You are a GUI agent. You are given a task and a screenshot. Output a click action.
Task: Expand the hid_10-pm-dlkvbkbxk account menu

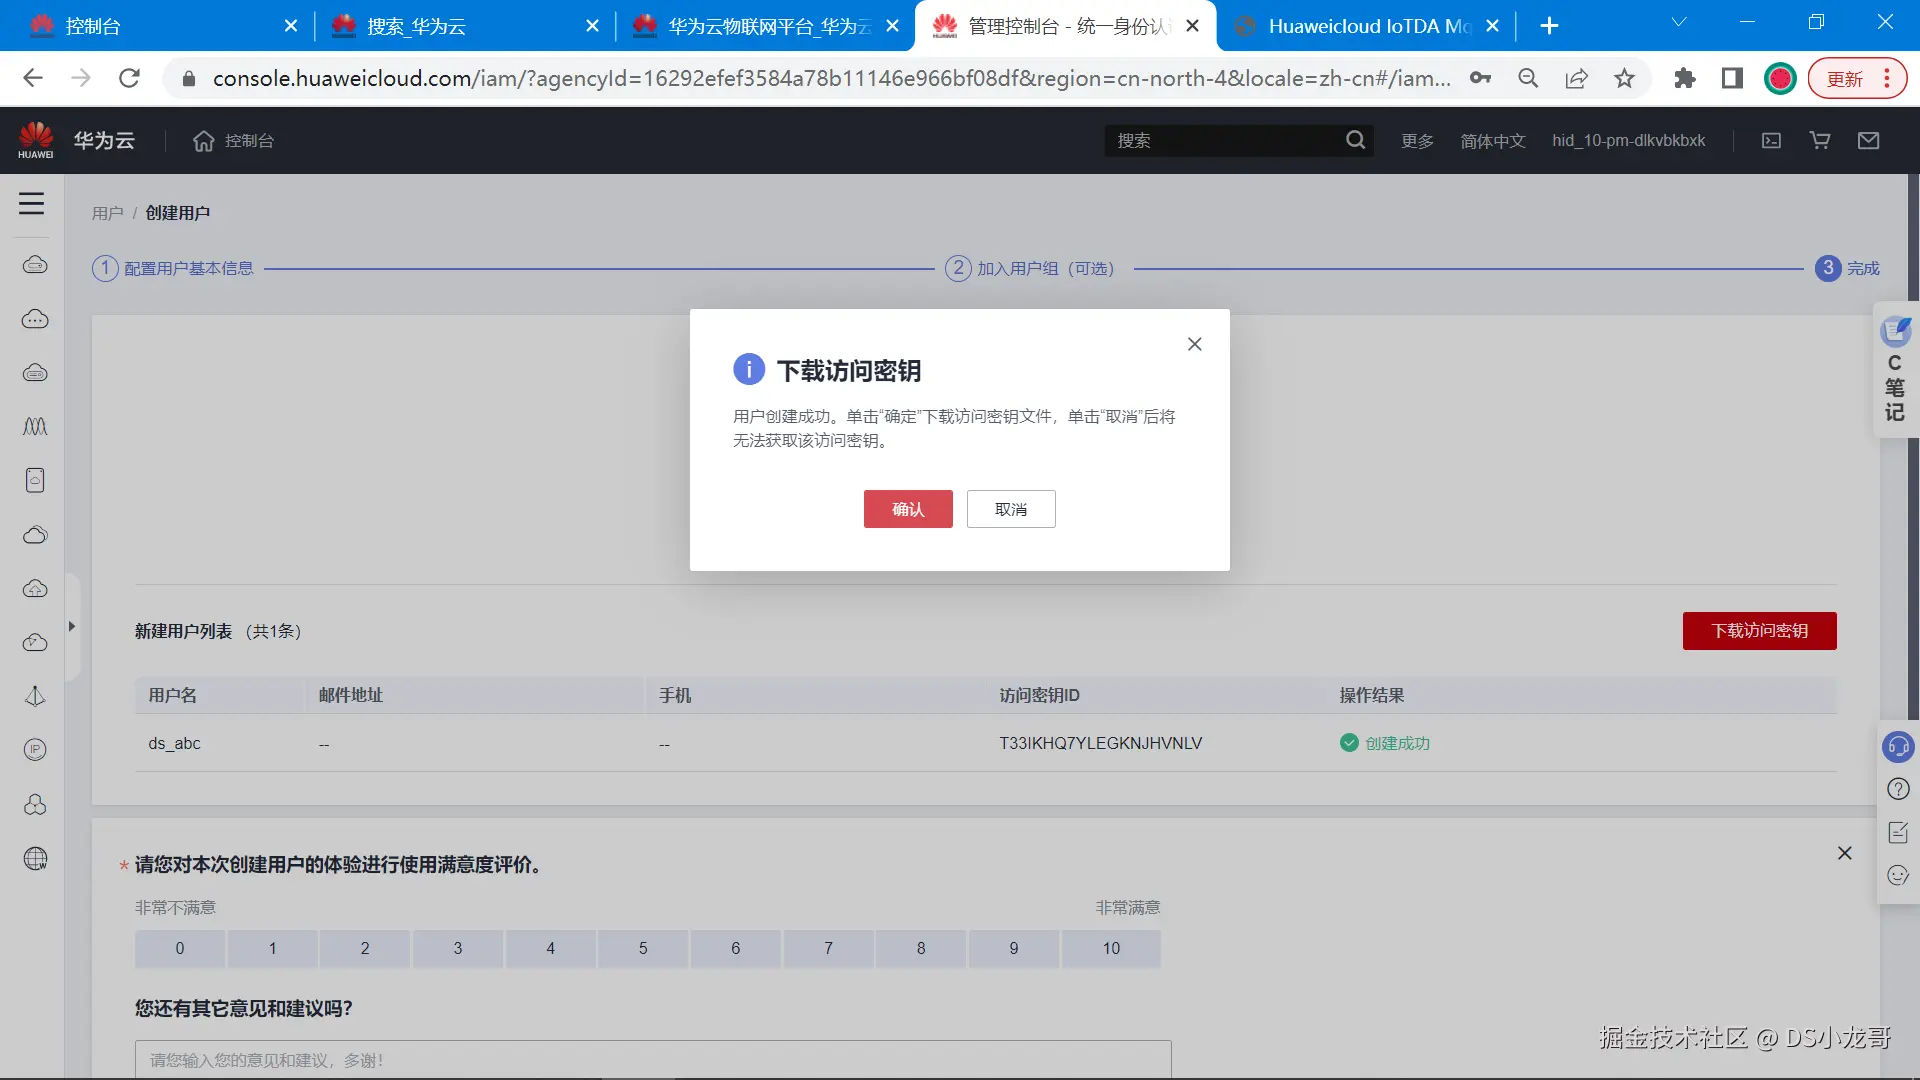pyautogui.click(x=1628, y=141)
